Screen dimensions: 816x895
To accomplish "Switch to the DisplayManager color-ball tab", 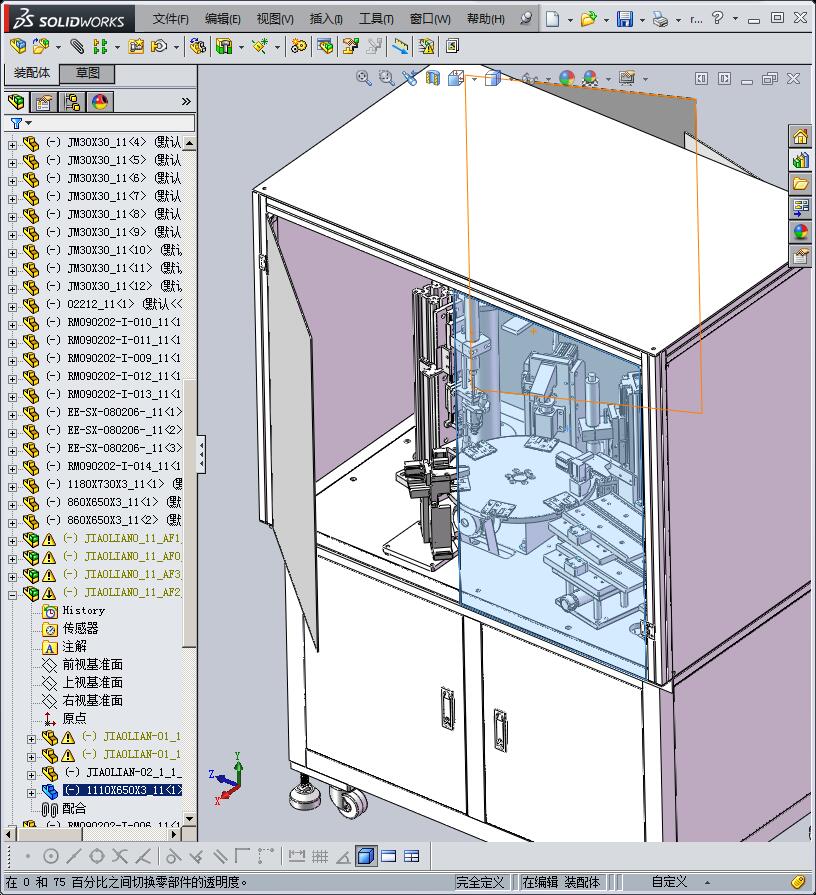I will (x=100, y=102).
